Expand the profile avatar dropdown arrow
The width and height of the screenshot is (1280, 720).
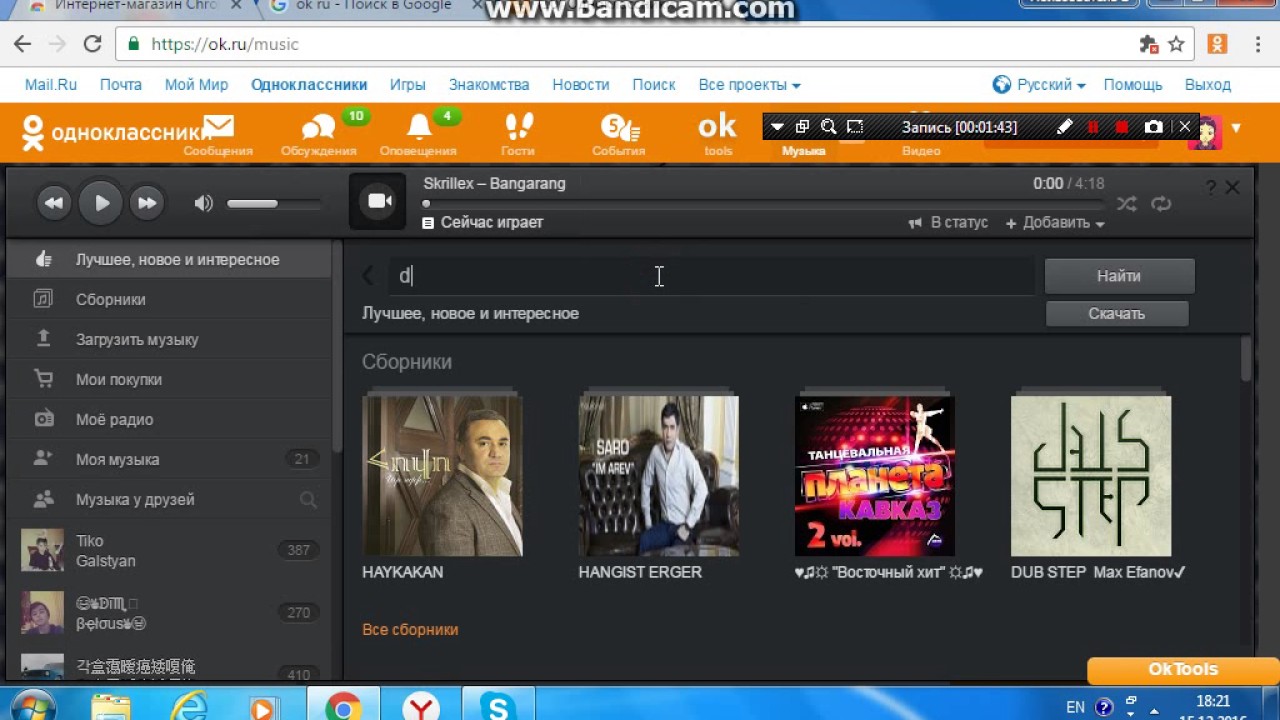coord(1236,128)
